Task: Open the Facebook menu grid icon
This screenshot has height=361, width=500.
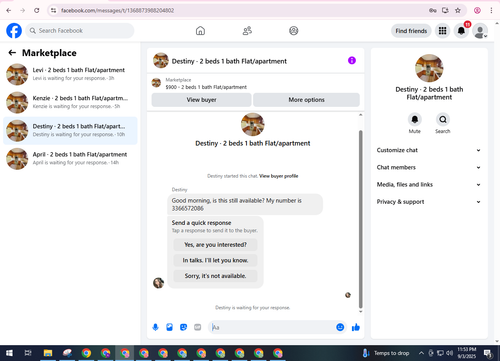Action: (x=442, y=31)
